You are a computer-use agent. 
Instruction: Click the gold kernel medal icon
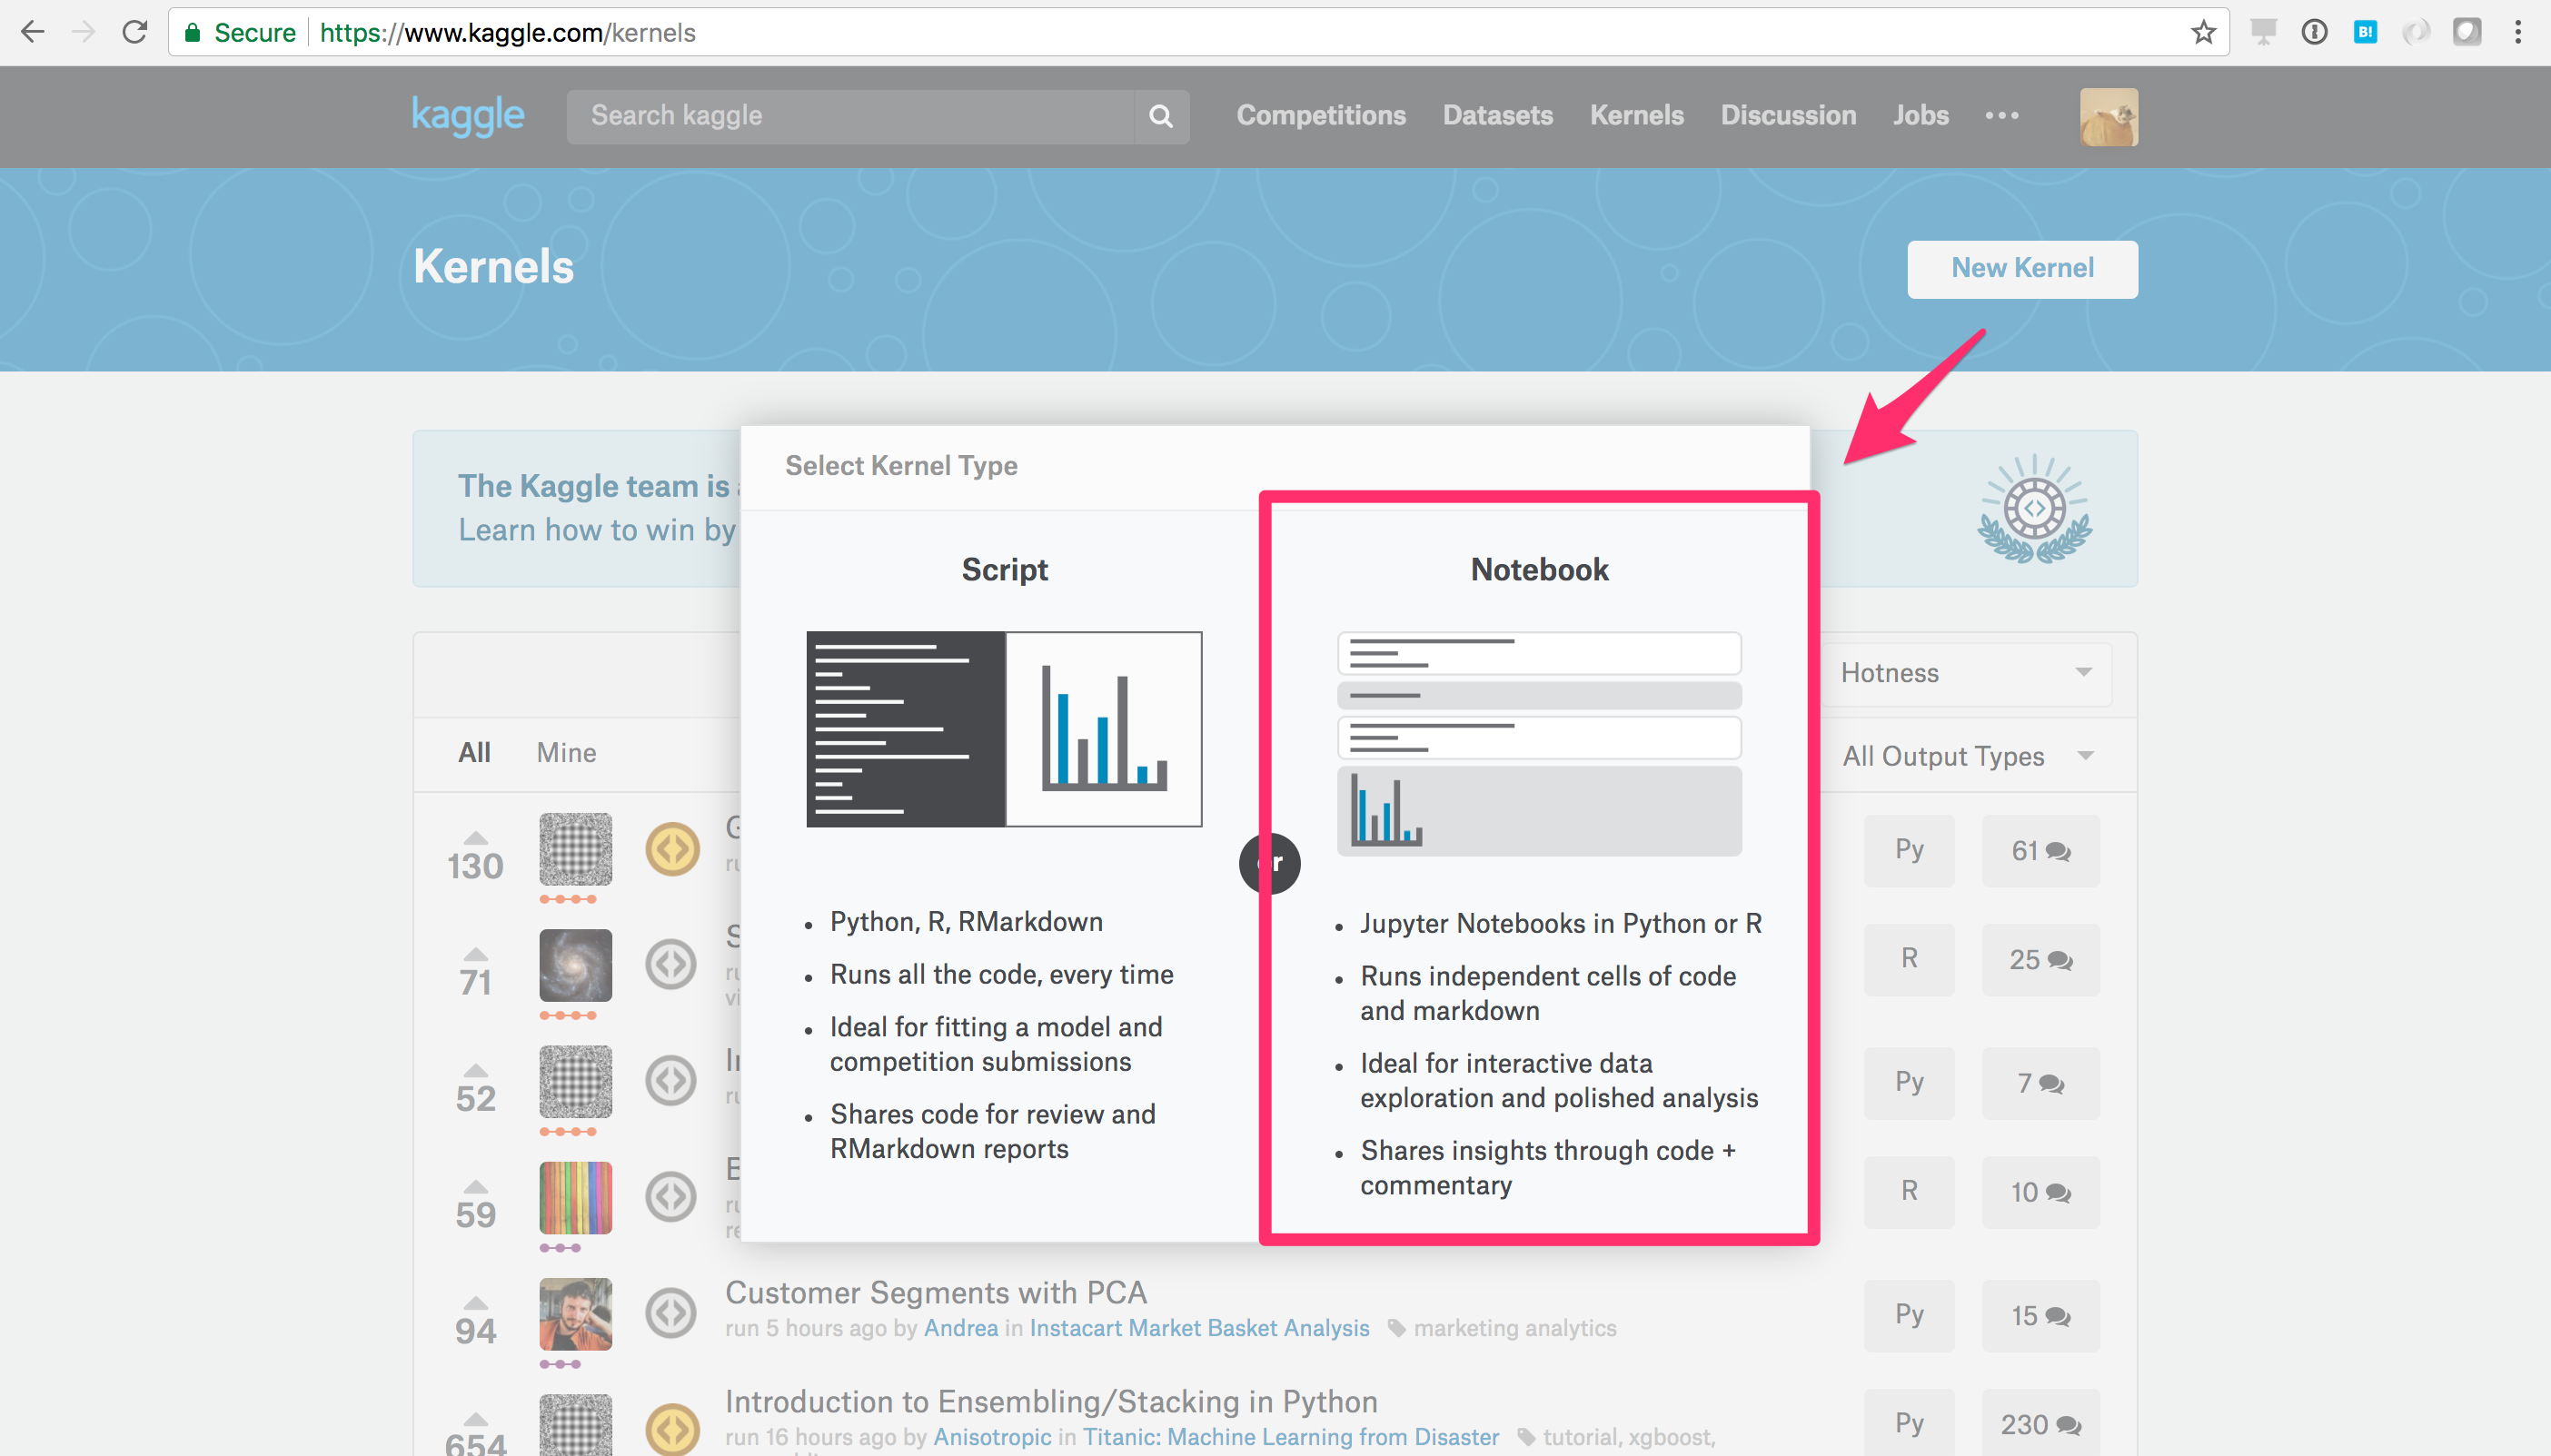click(x=672, y=849)
